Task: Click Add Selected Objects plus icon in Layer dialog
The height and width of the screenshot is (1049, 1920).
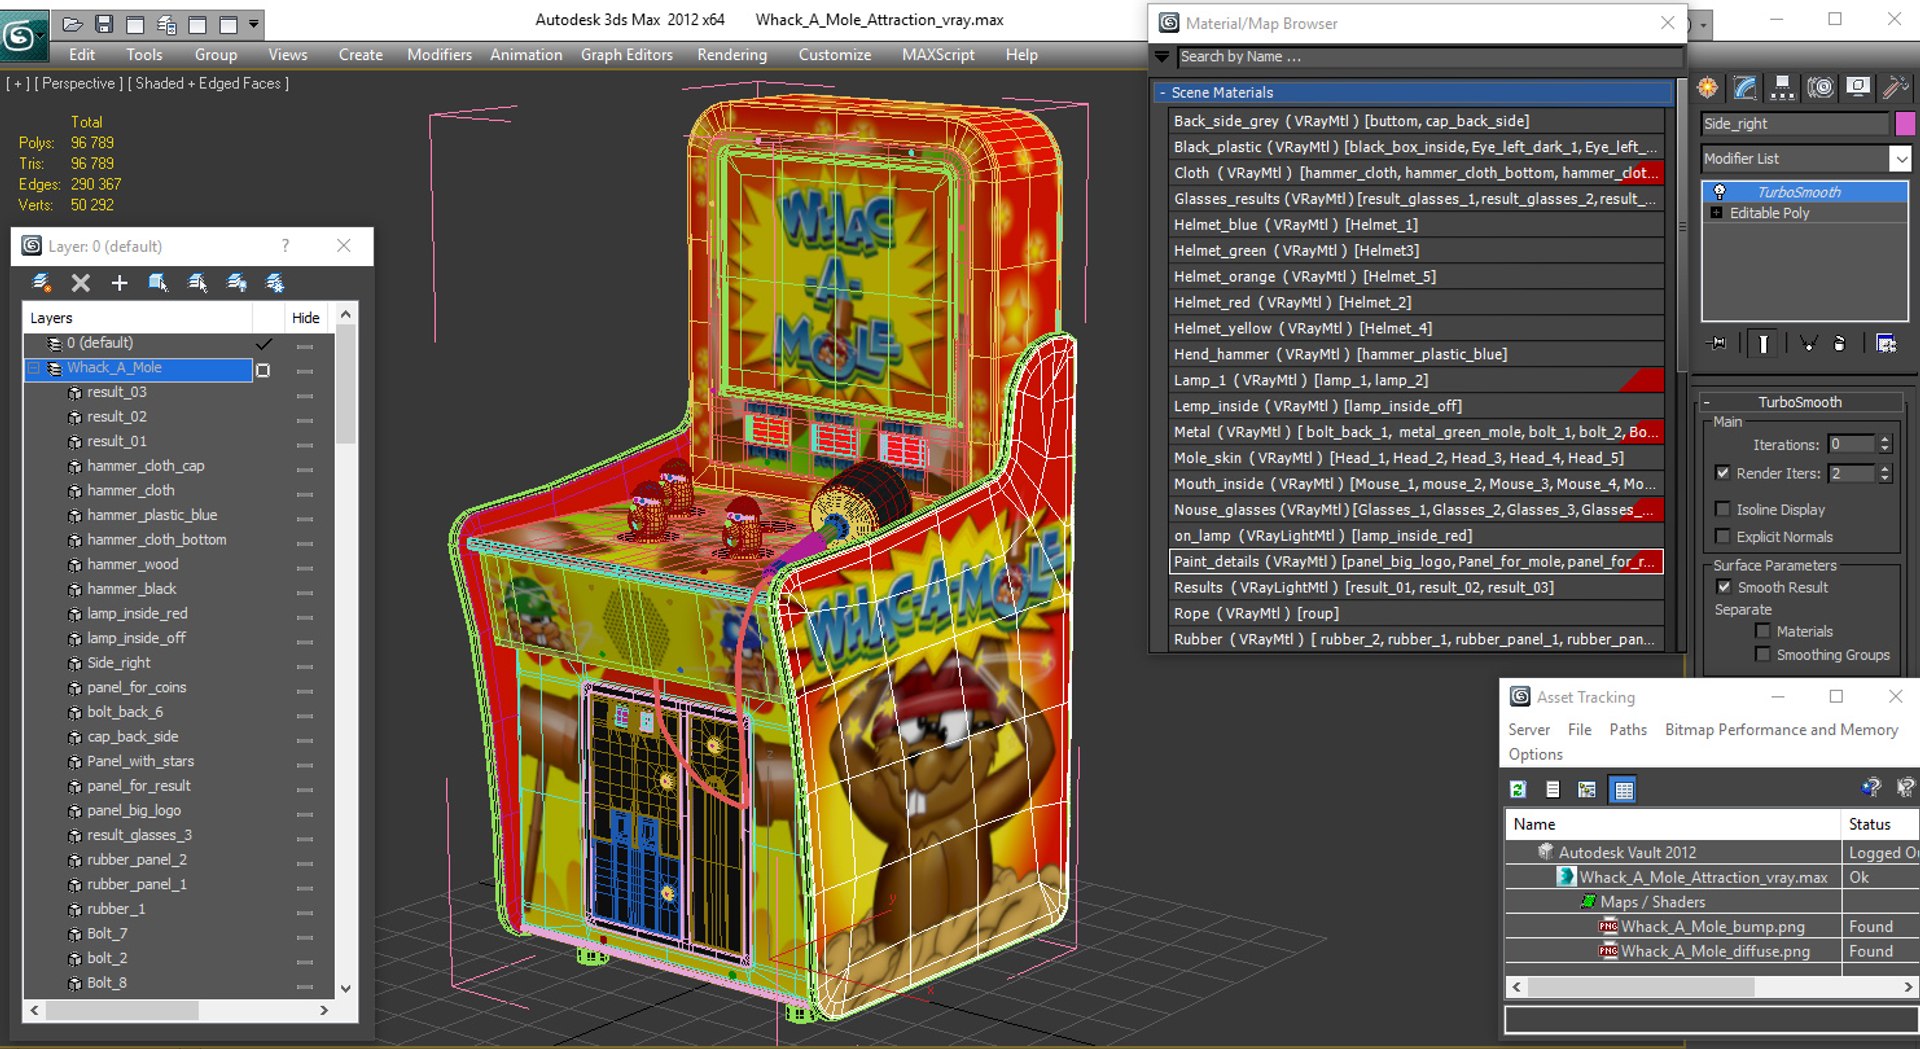Action: (x=119, y=283)
